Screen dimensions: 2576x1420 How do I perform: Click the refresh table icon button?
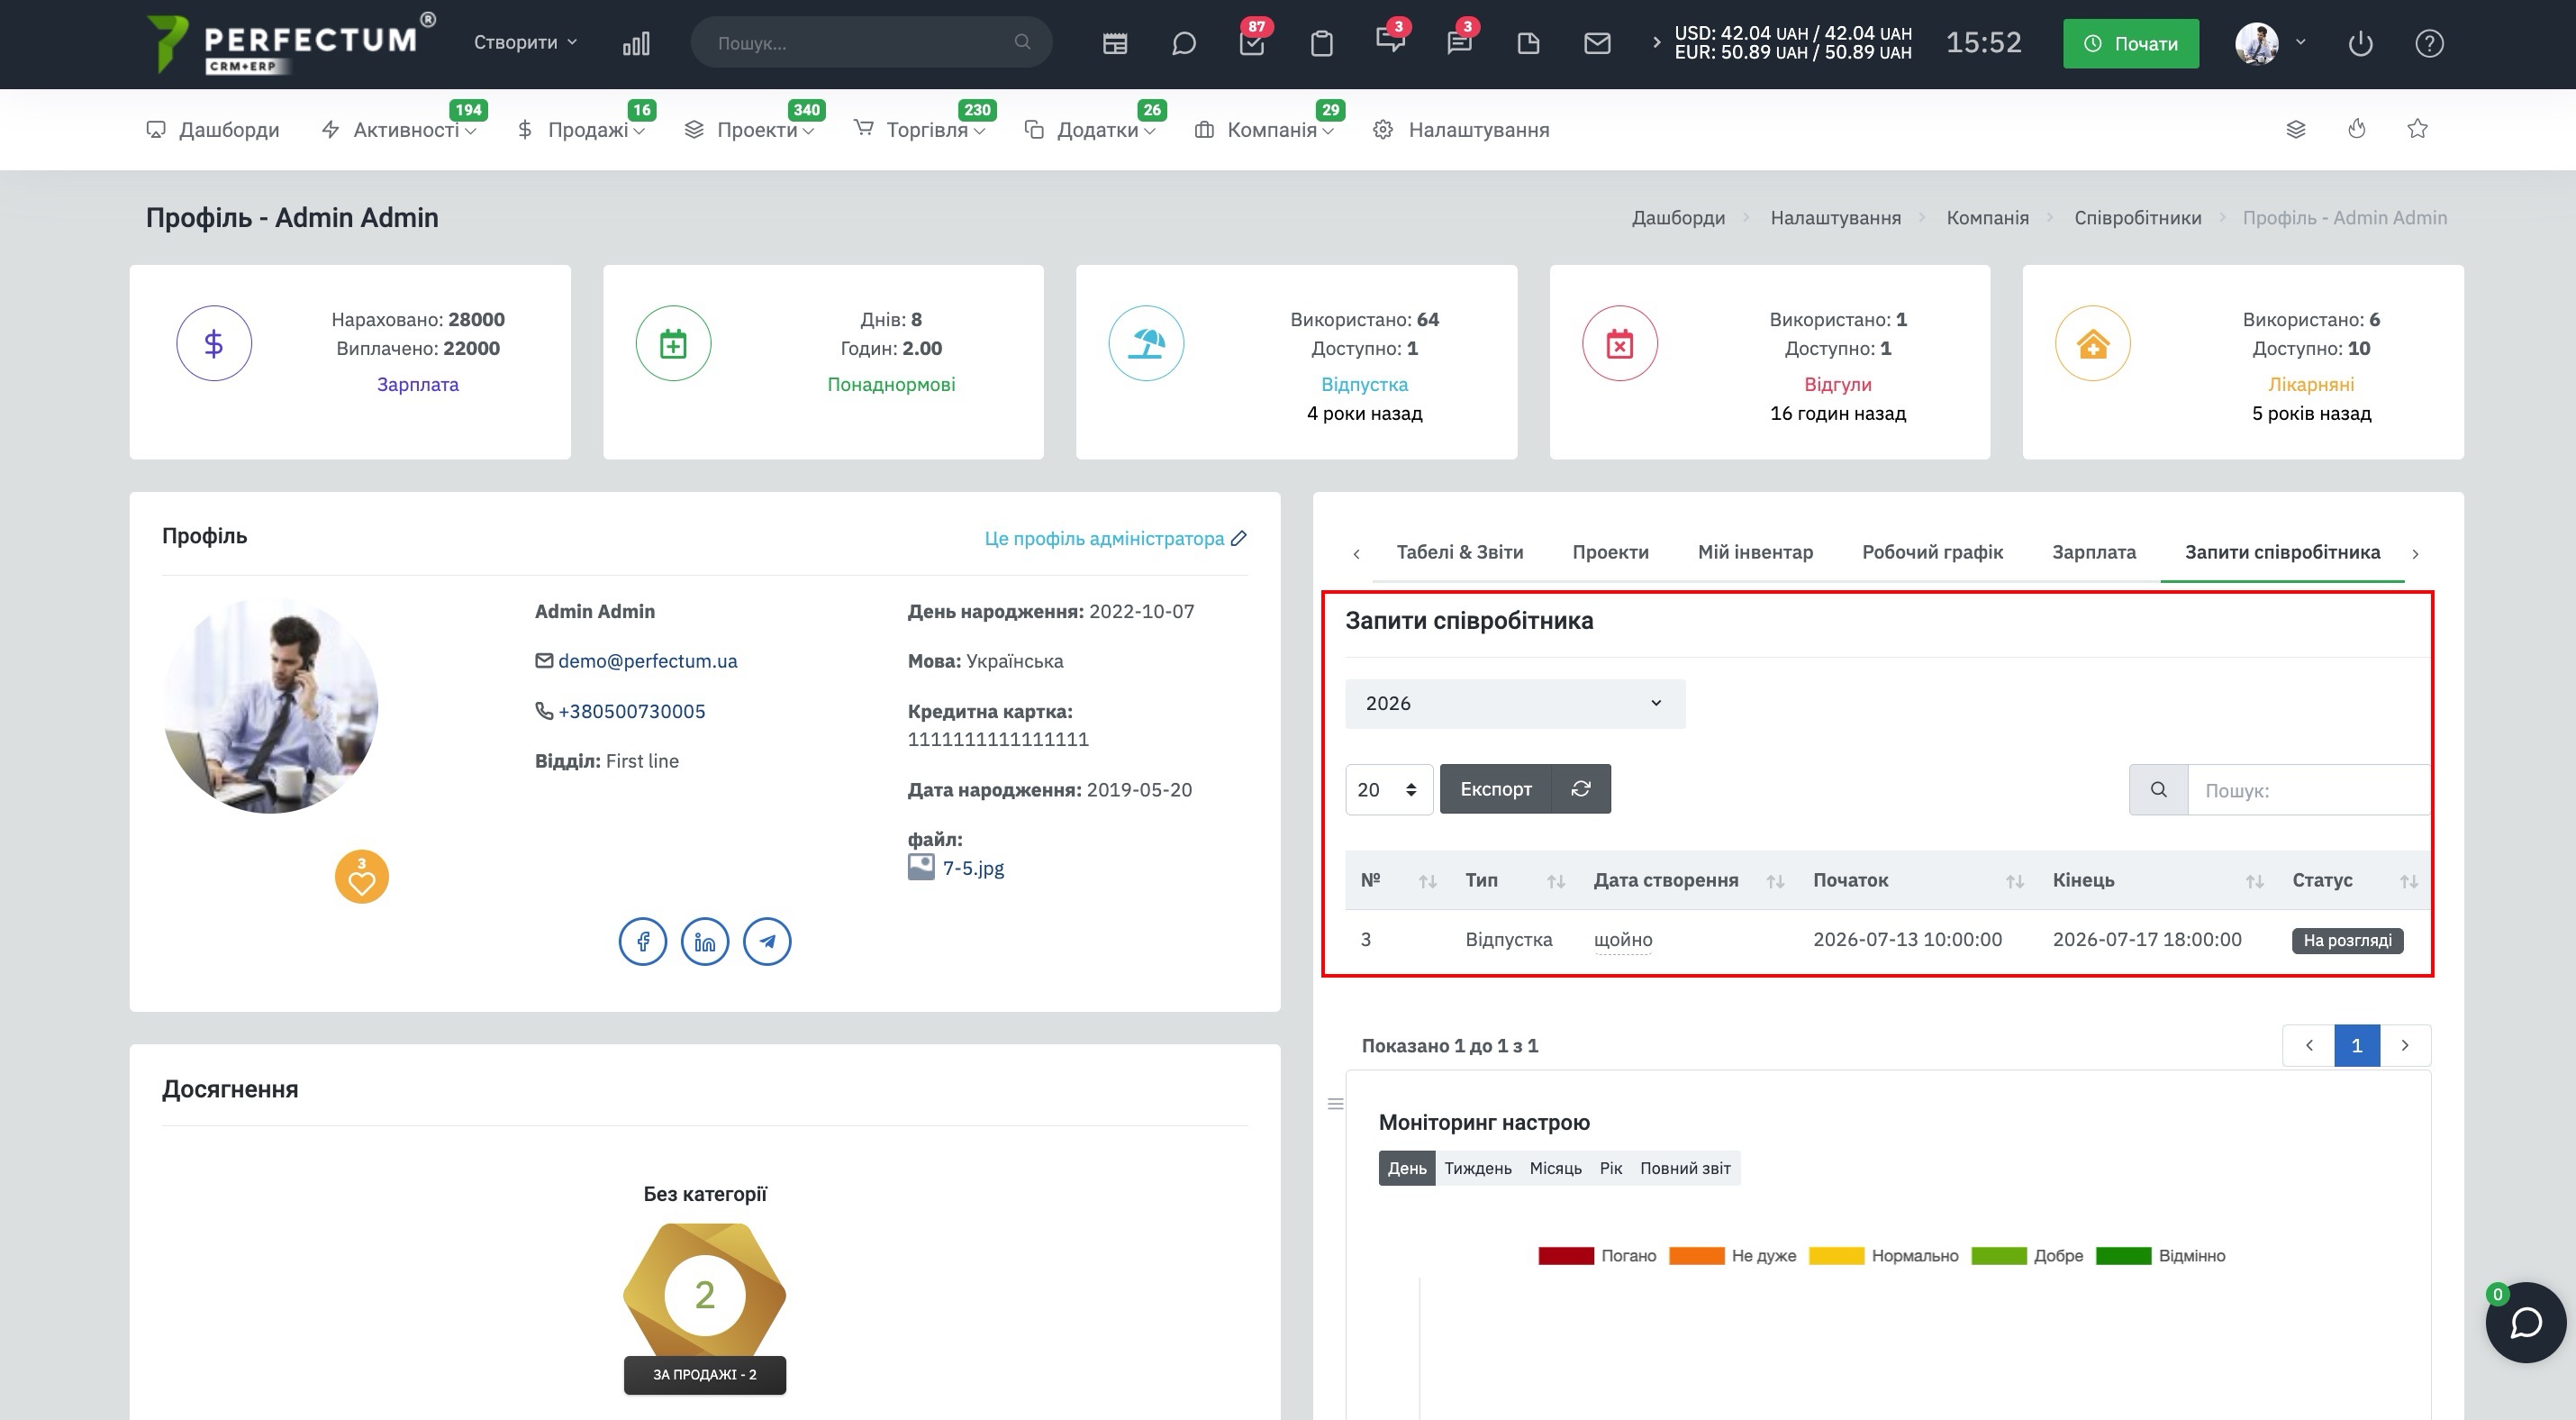point(1580,789)
